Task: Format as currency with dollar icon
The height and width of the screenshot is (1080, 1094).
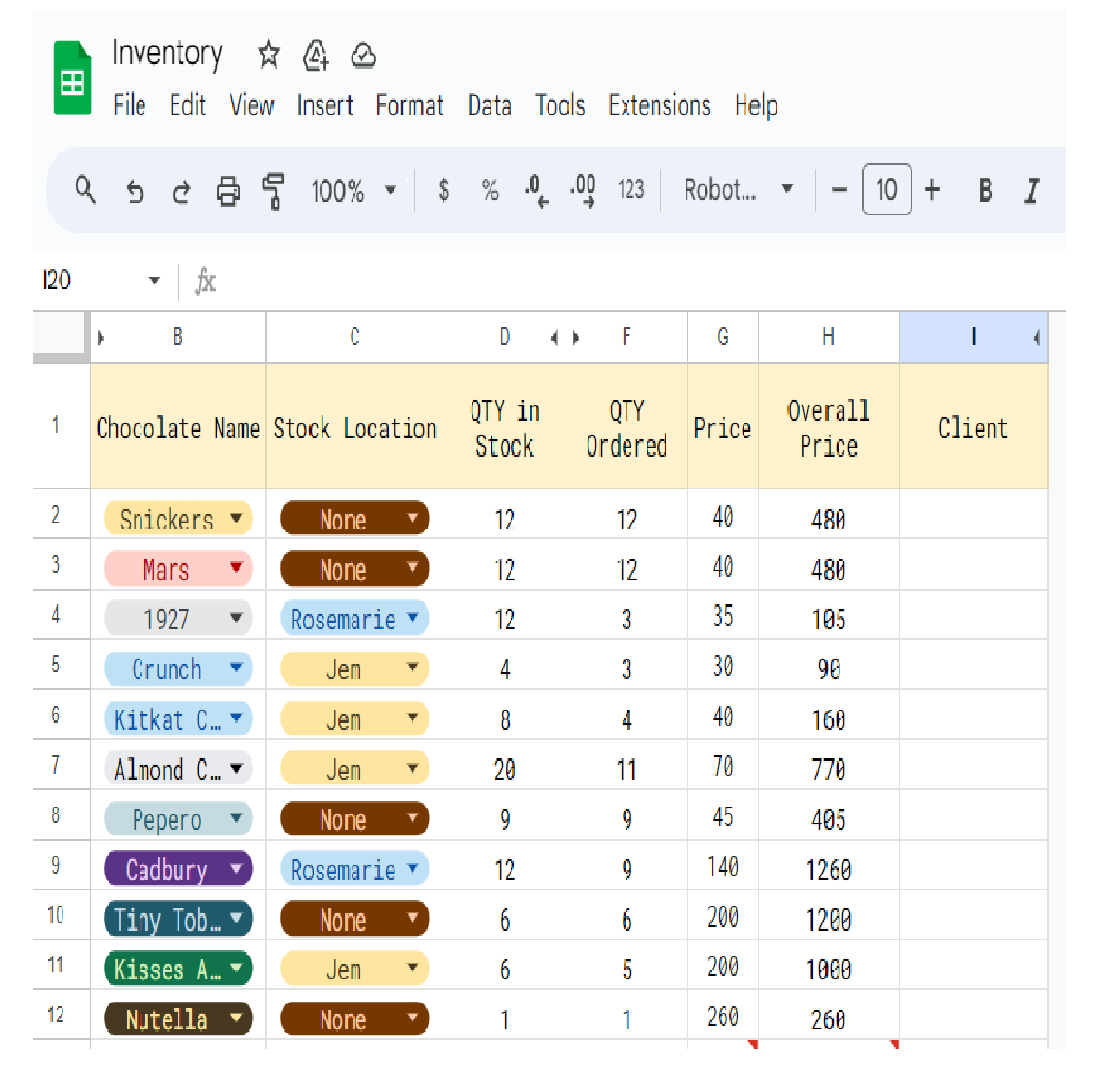Action: tap(443, 190)
